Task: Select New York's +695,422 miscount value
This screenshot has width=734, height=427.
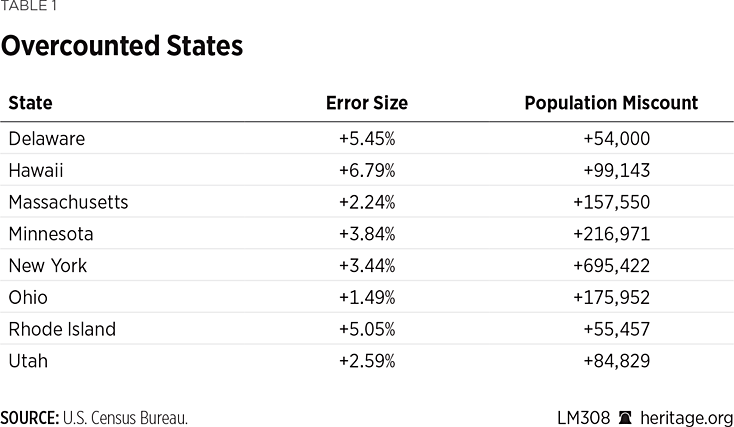Action: [x=611, y=266]
